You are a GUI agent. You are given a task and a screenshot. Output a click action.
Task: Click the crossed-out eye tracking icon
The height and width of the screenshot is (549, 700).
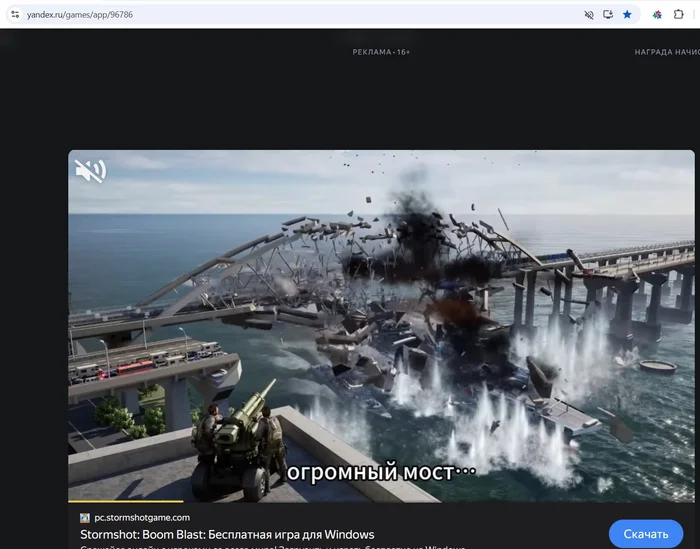[589, 15]
